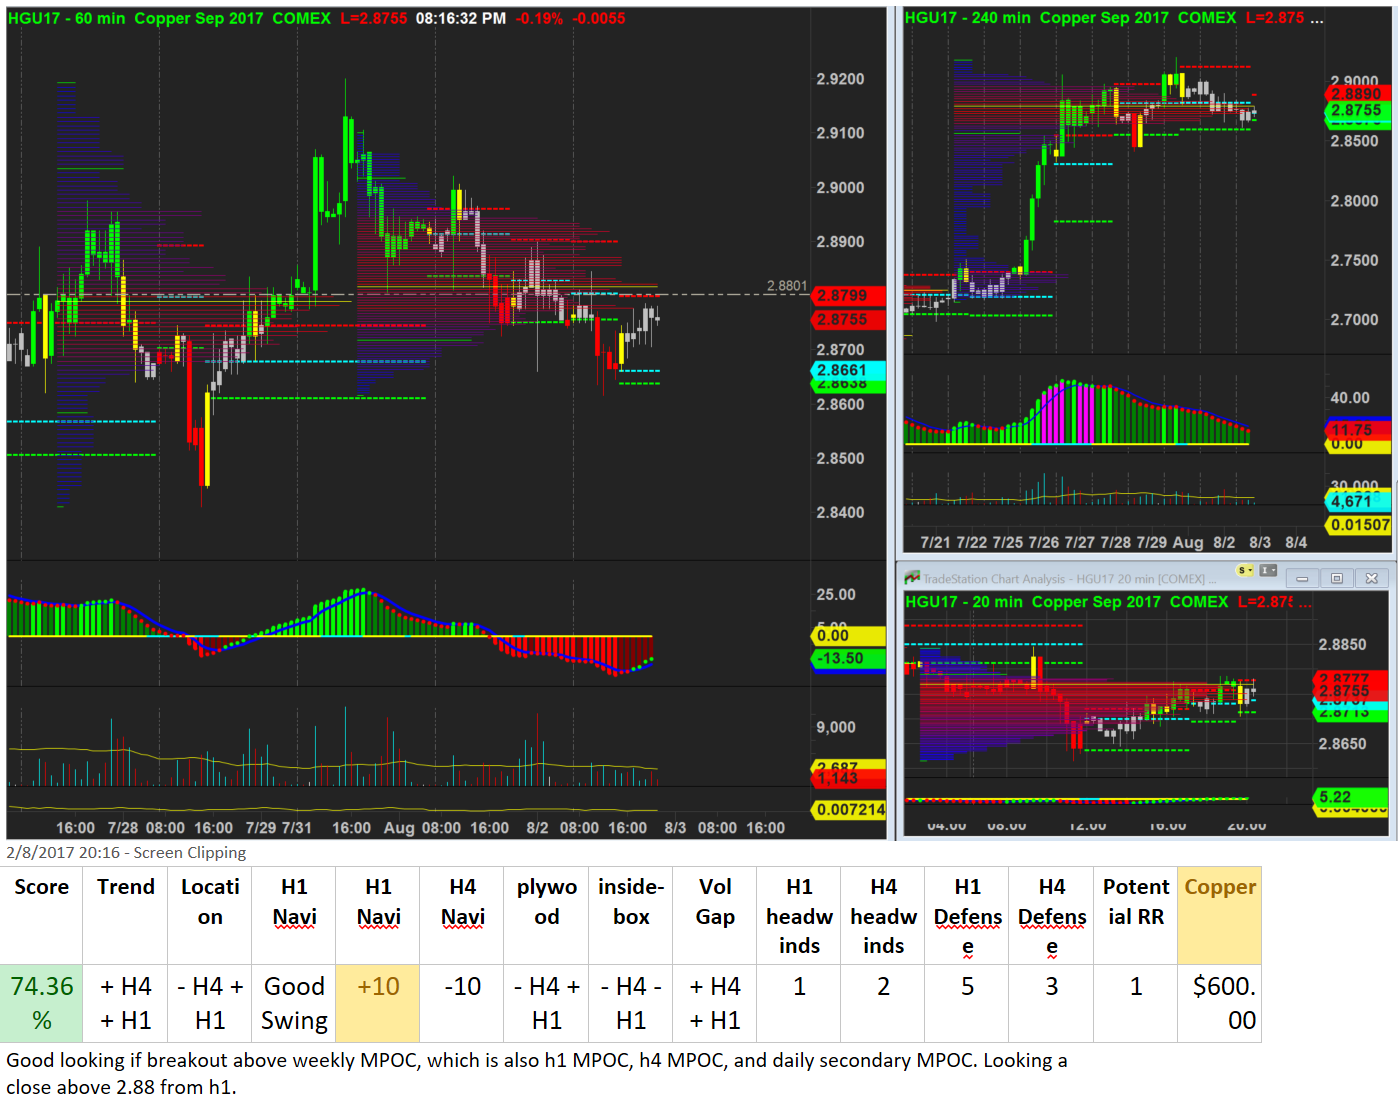Click the '$600.00' cell under Copper
The height and width of the screenshot is (1113, 1398).
[x=1220, y=1003]
